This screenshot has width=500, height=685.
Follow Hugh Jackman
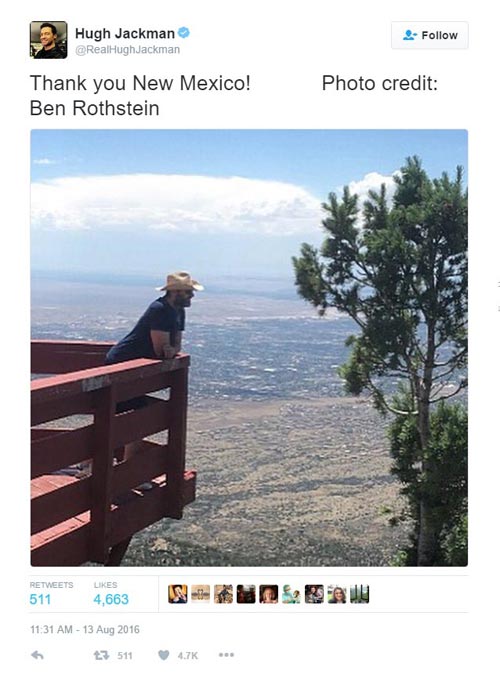(x=430, y=35)
